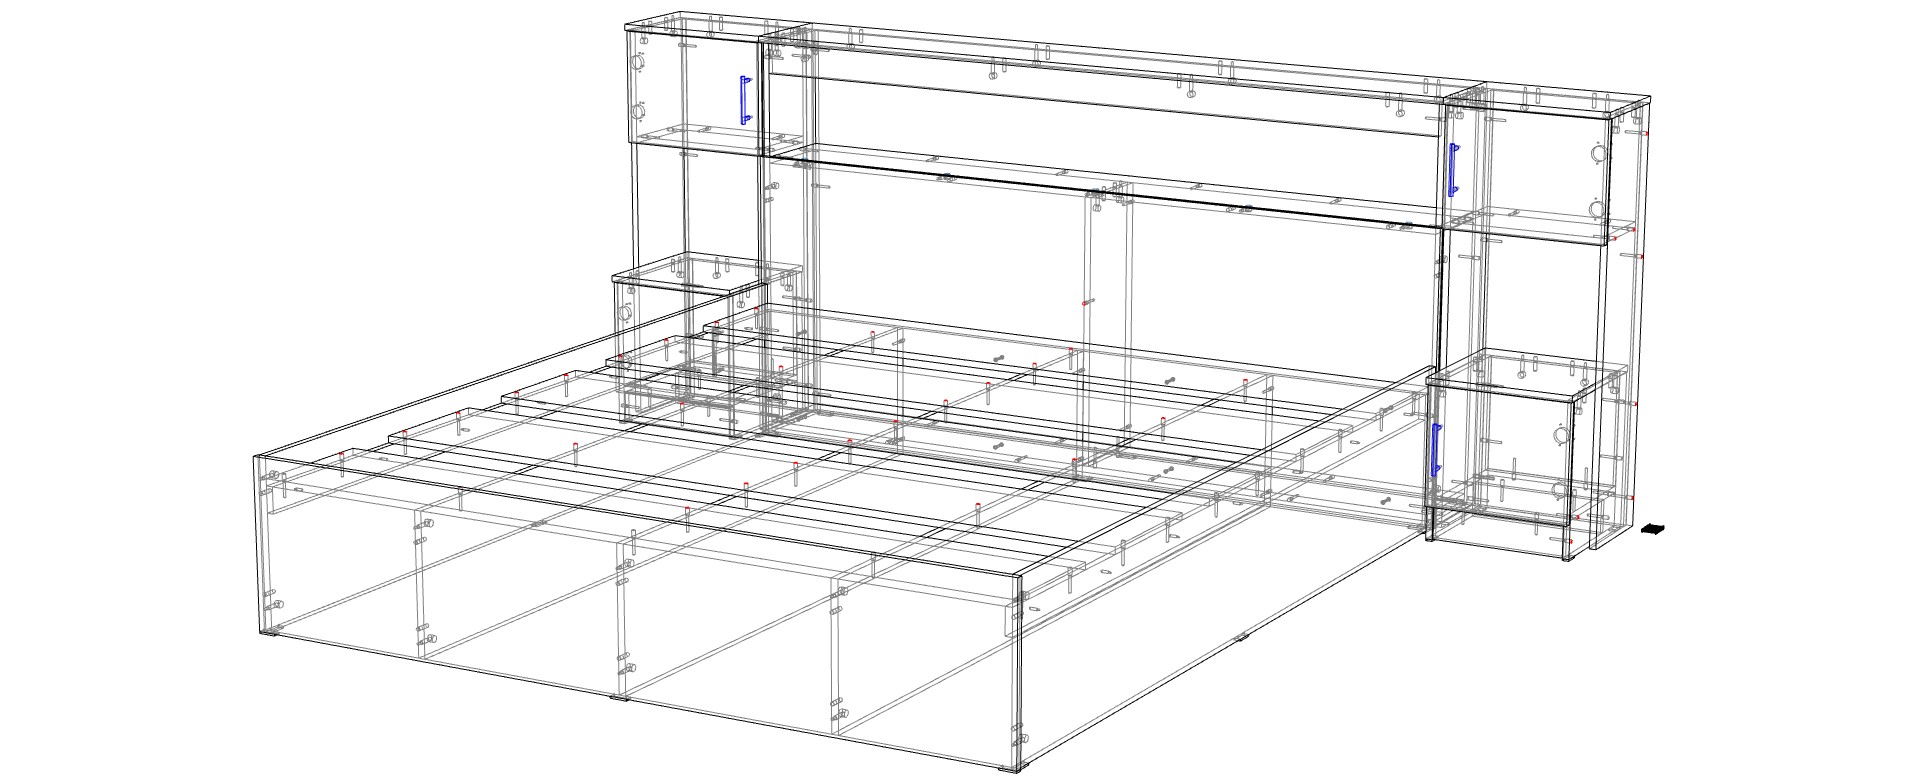Screen dimensions: 1915x782
Task: Click the top circular hole in upper-left cabinet
Action: [x=639, y=64]
